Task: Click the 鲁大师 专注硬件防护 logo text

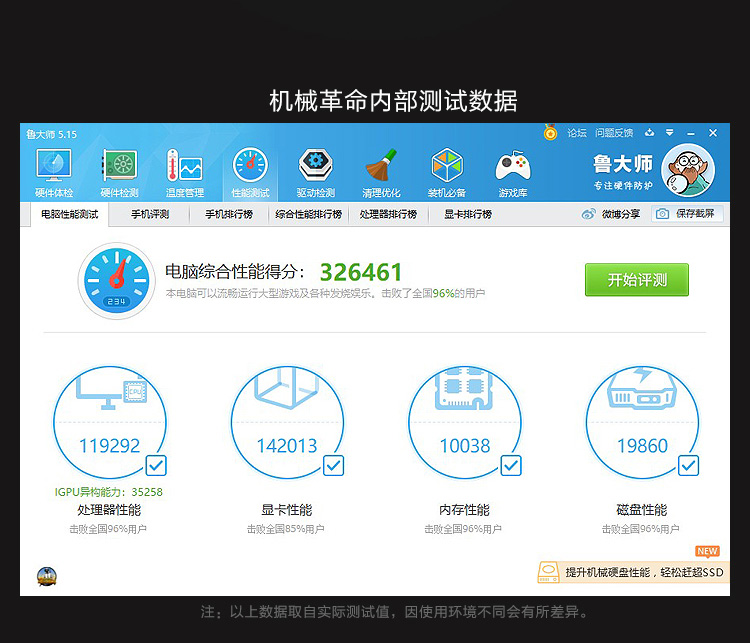Action: tap(623, 172)
